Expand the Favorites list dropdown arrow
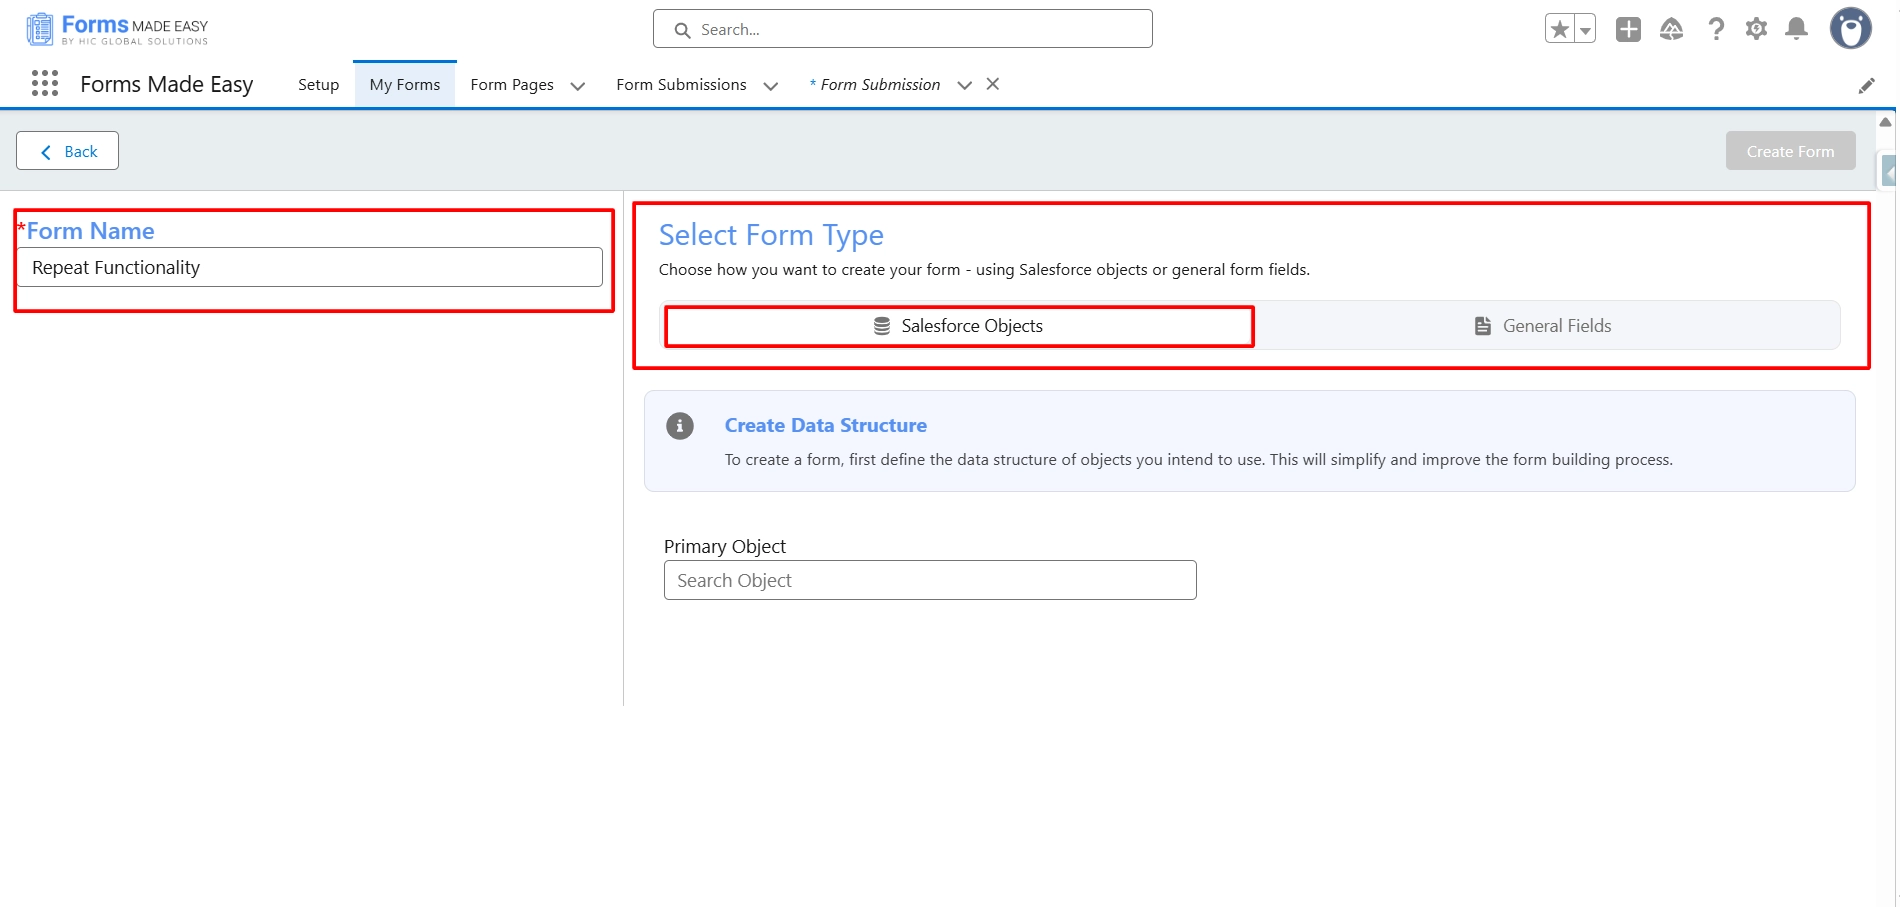1900x907 pixels. pyautogui.click(x=1585, y=30)
